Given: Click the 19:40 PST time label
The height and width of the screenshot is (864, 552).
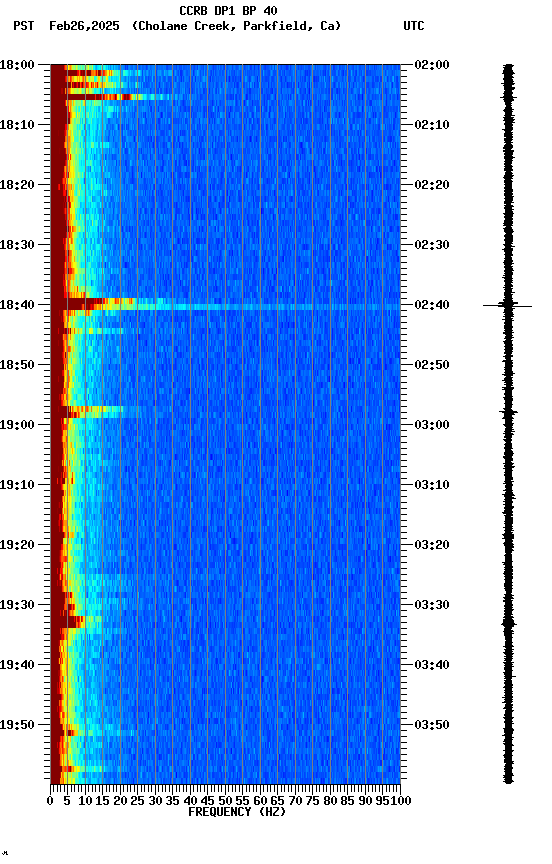Looking at the screenshot, I should (x=17, y=665).
